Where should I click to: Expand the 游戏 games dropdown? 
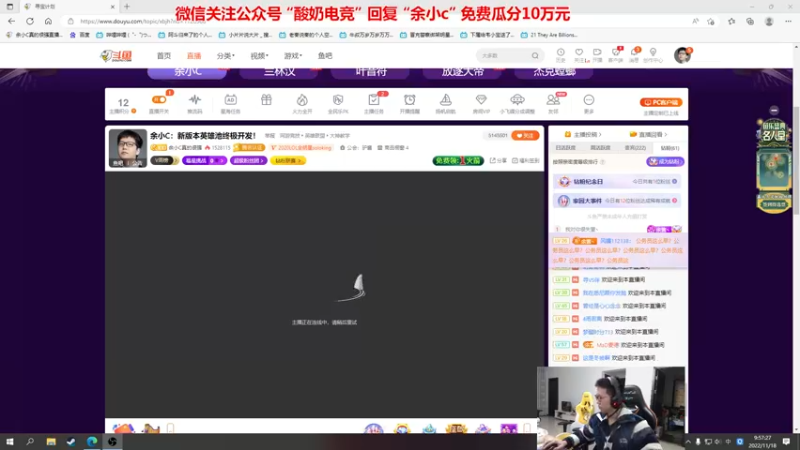[x=293, y=56]
